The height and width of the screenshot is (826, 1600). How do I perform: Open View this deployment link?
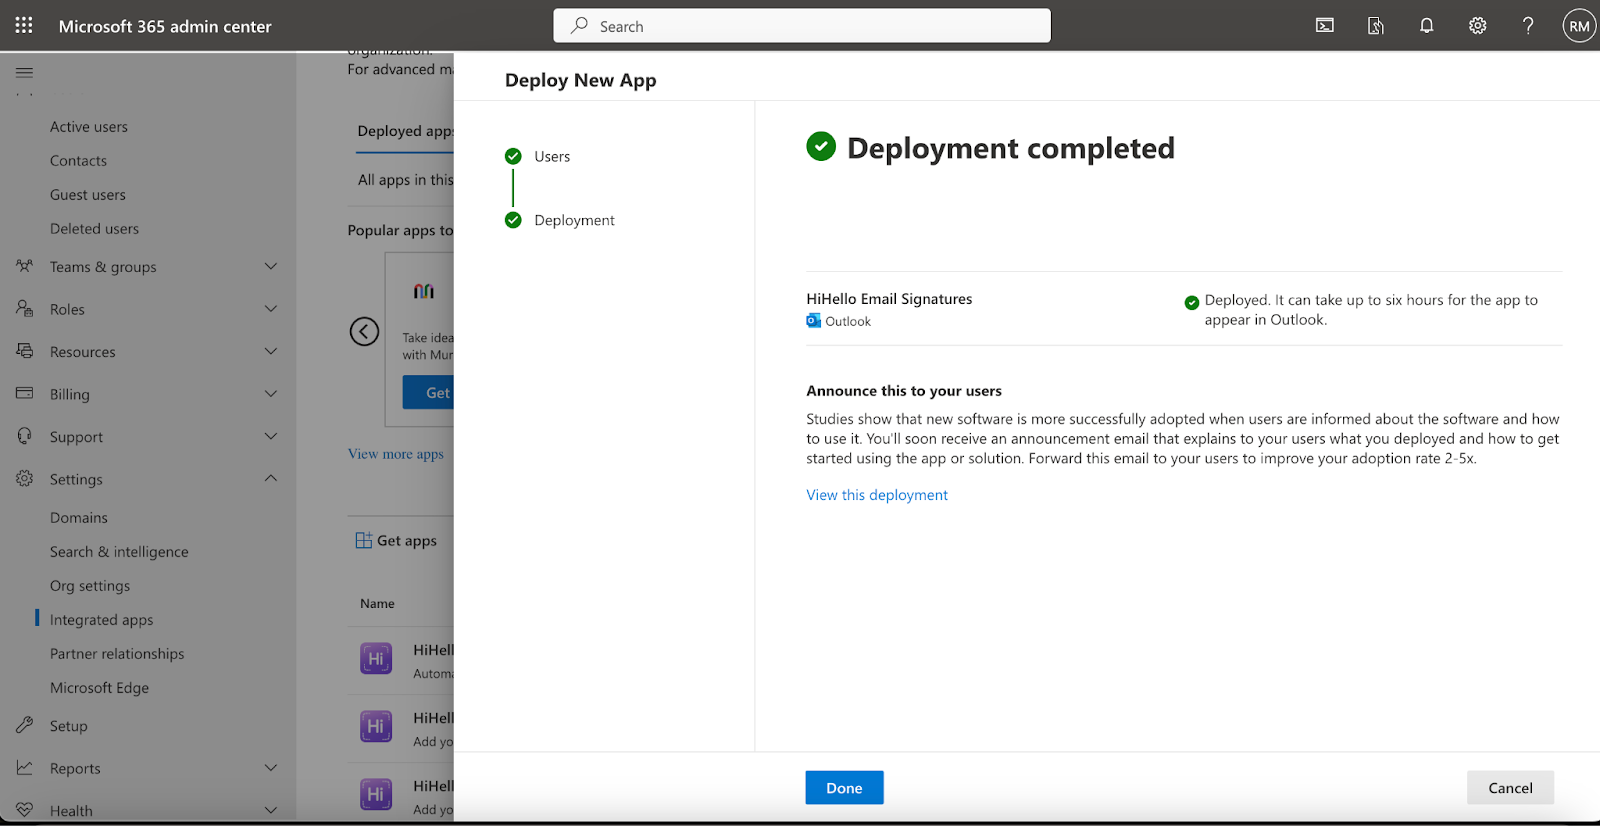(877, 495)
